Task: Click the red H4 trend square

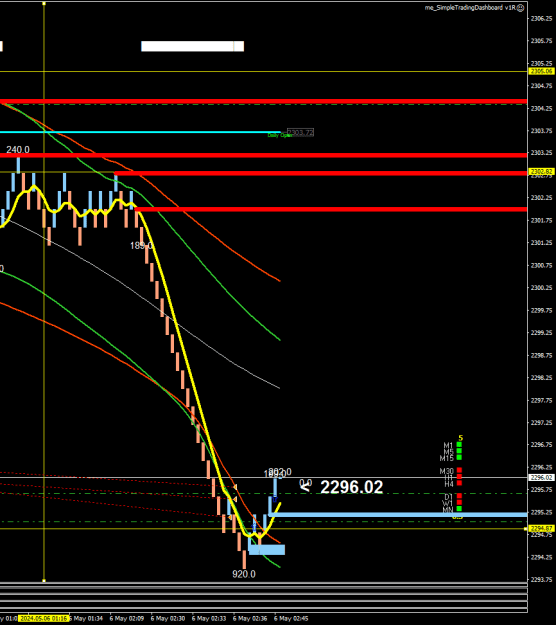Action: [459, 483]
